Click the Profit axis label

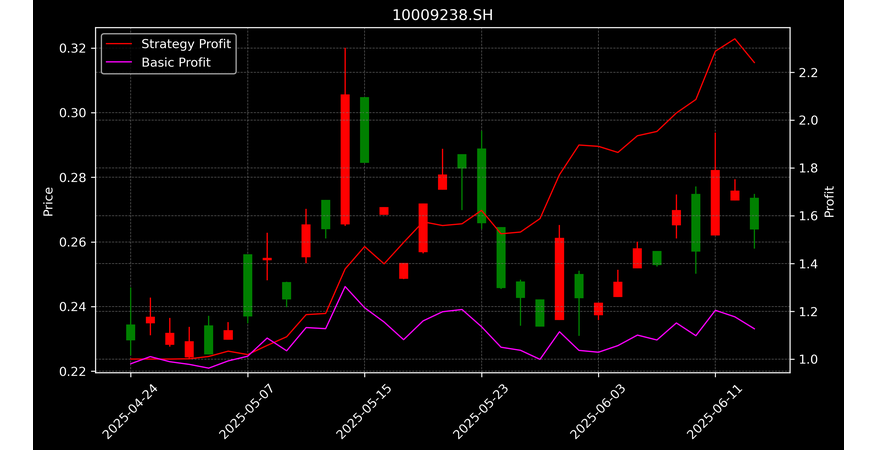[829, 201]
